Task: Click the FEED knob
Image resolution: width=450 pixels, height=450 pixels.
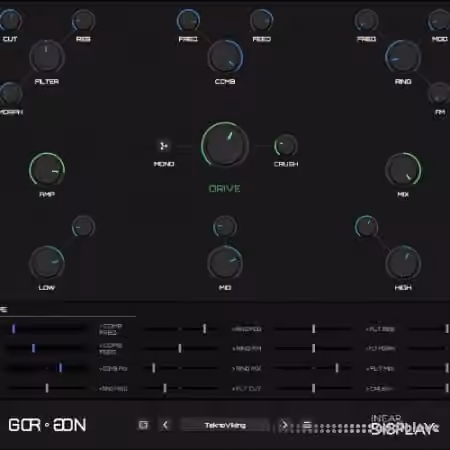Action: coord(262,20)
